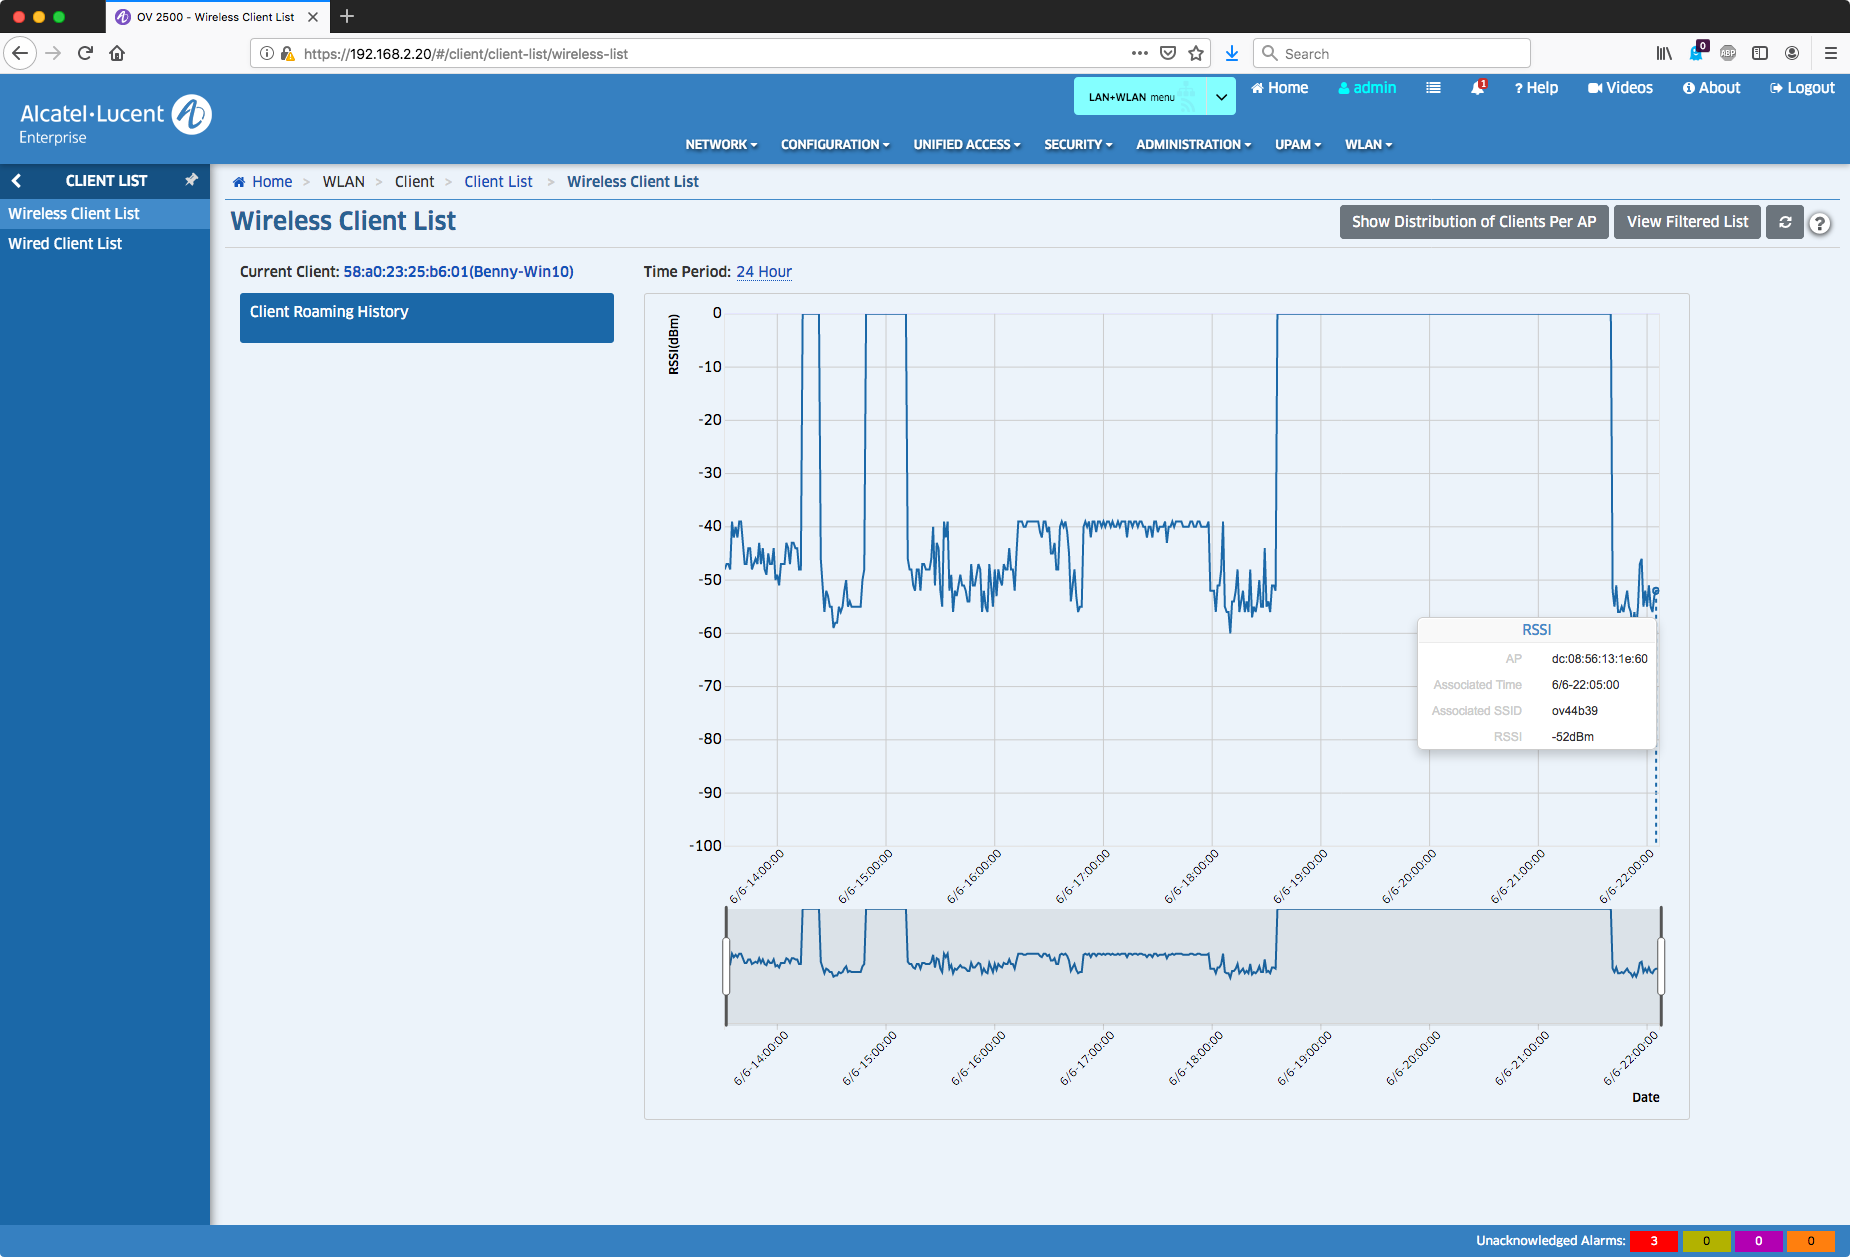Viewport: 1850px width, 1257px height.
Task: Click the View Filtered List button
Action: click(x=1687, y=222)
